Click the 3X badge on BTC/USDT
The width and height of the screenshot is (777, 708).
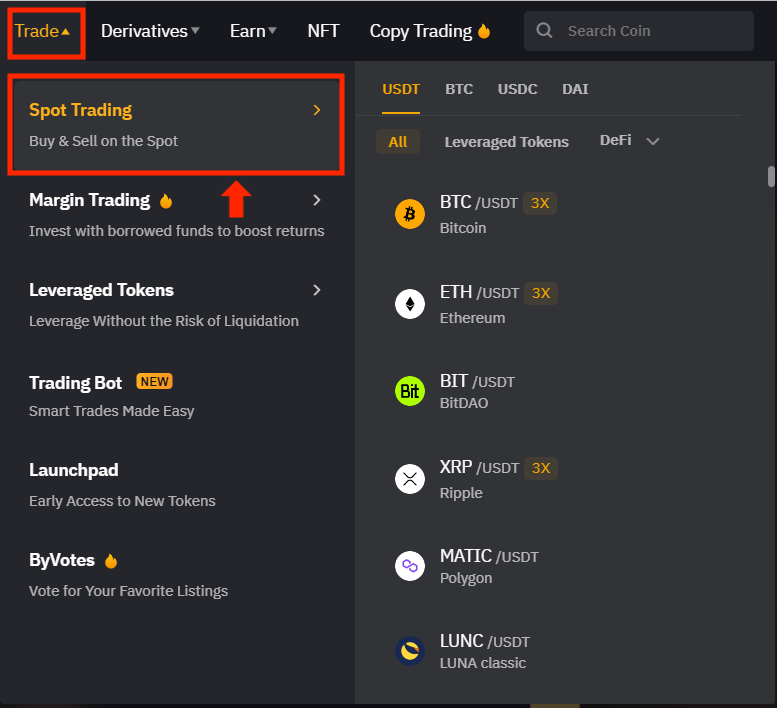pos(540,203)
